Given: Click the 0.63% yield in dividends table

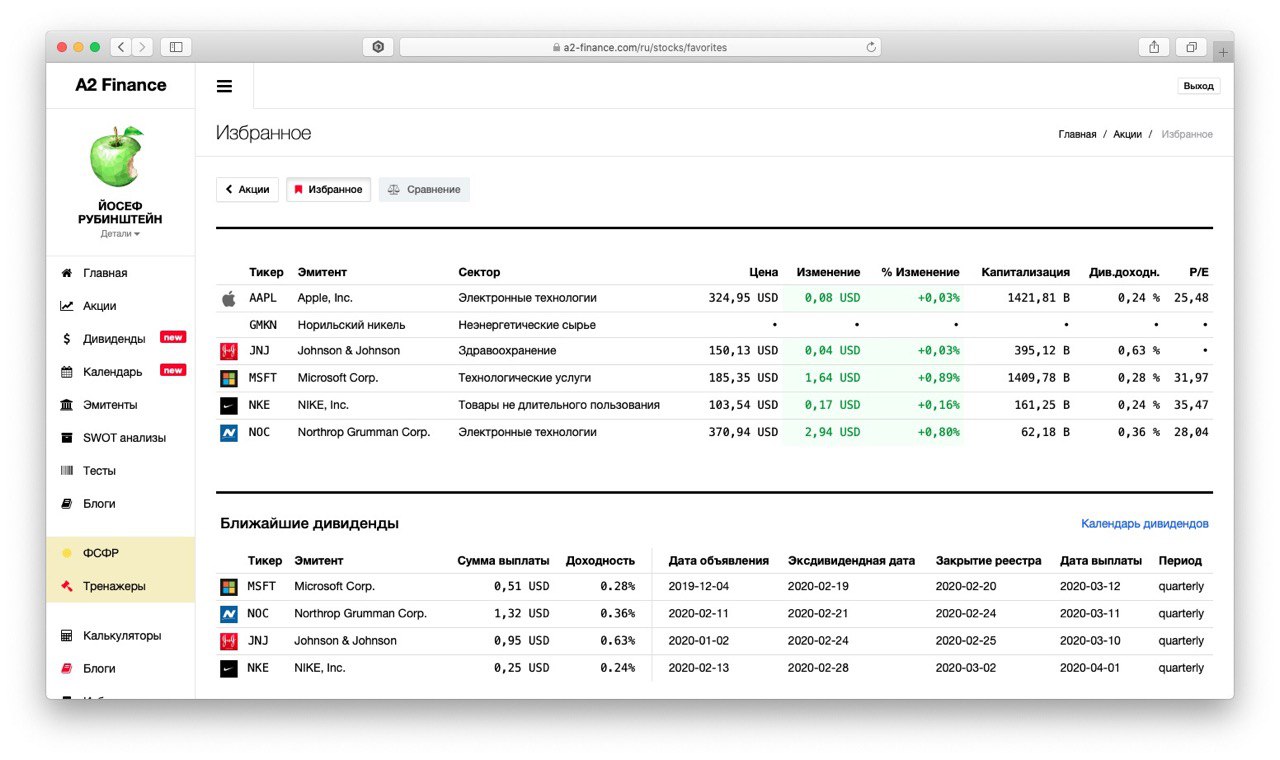Looking at the screenshot, I should [617, 641].
